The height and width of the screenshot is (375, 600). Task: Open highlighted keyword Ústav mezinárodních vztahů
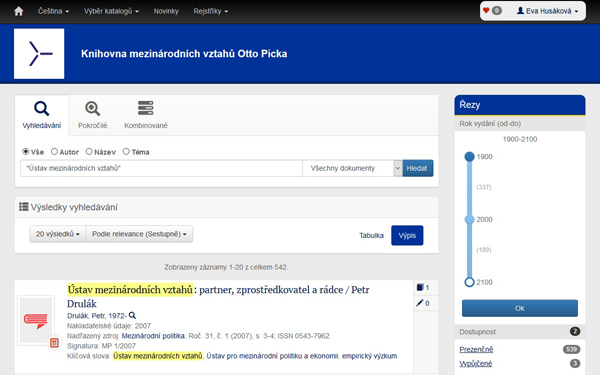click(158, 356)
